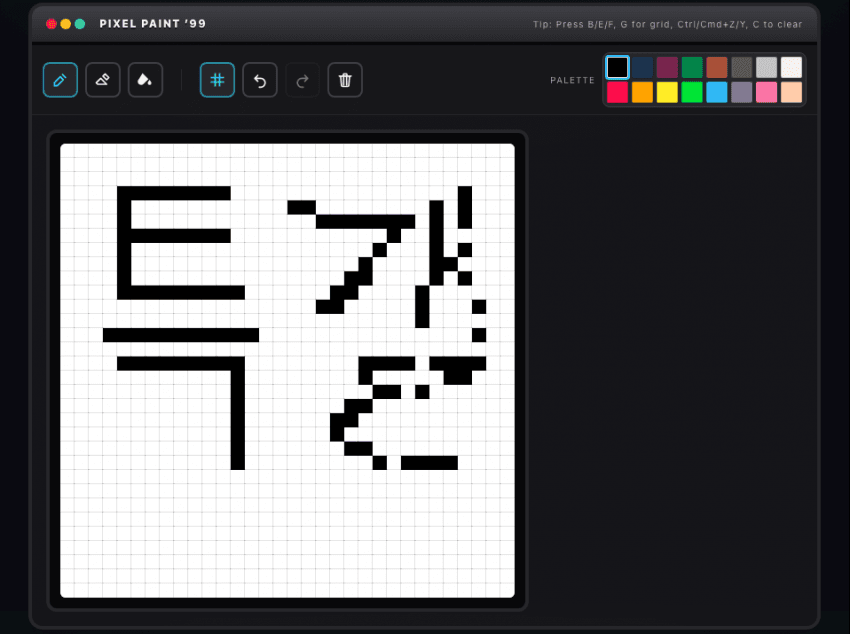Pick the black palette swatch

617,68
